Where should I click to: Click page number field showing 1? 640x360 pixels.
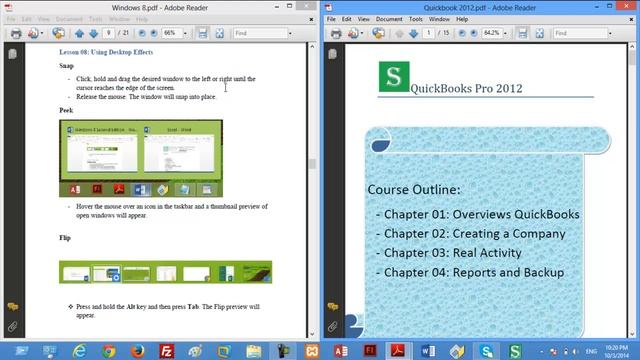(x=429, y=33)
